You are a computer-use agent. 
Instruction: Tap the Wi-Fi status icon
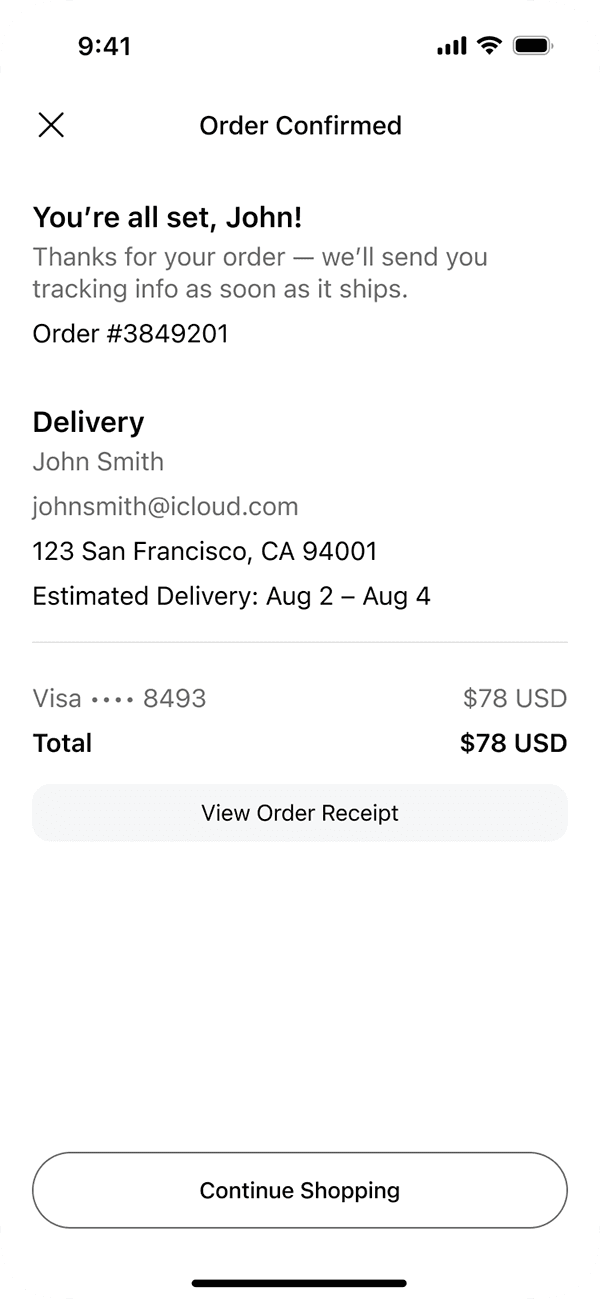(x=489, y=46)
